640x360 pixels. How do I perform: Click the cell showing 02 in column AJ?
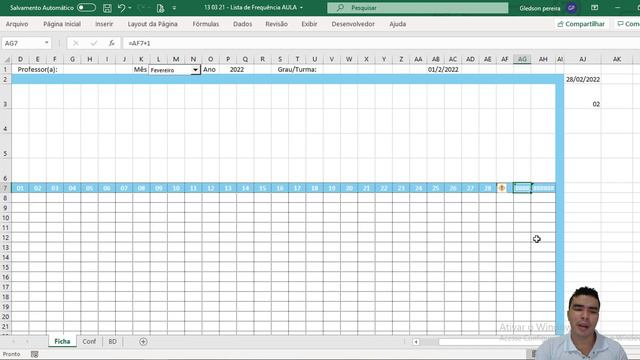pyautogui.click(x=583, y=104)
